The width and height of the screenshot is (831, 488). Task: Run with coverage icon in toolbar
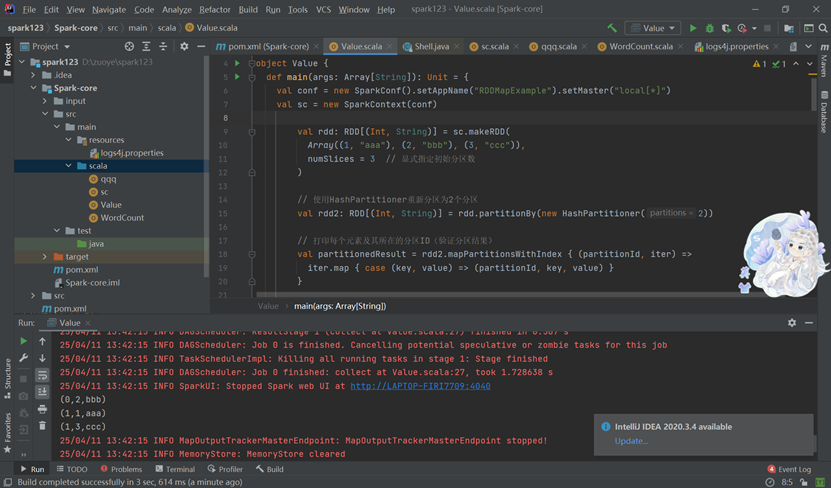(x=726, y=28)
